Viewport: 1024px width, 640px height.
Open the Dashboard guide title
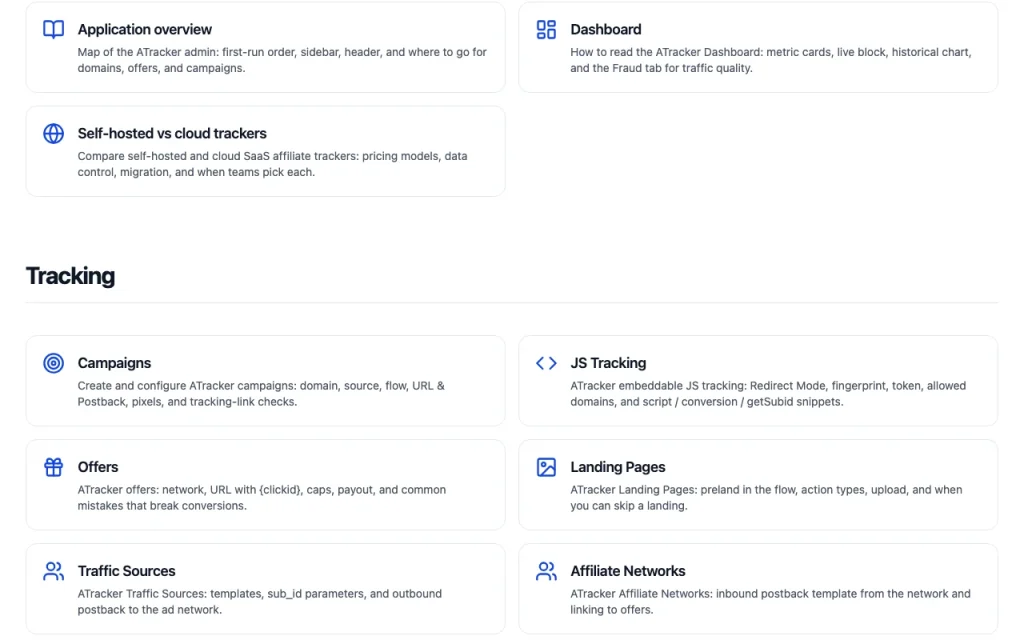click(605, 29)
